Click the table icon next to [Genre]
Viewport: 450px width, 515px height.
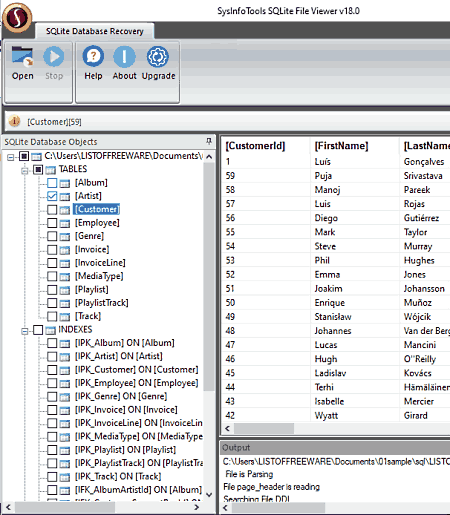[x=65, y=236]
